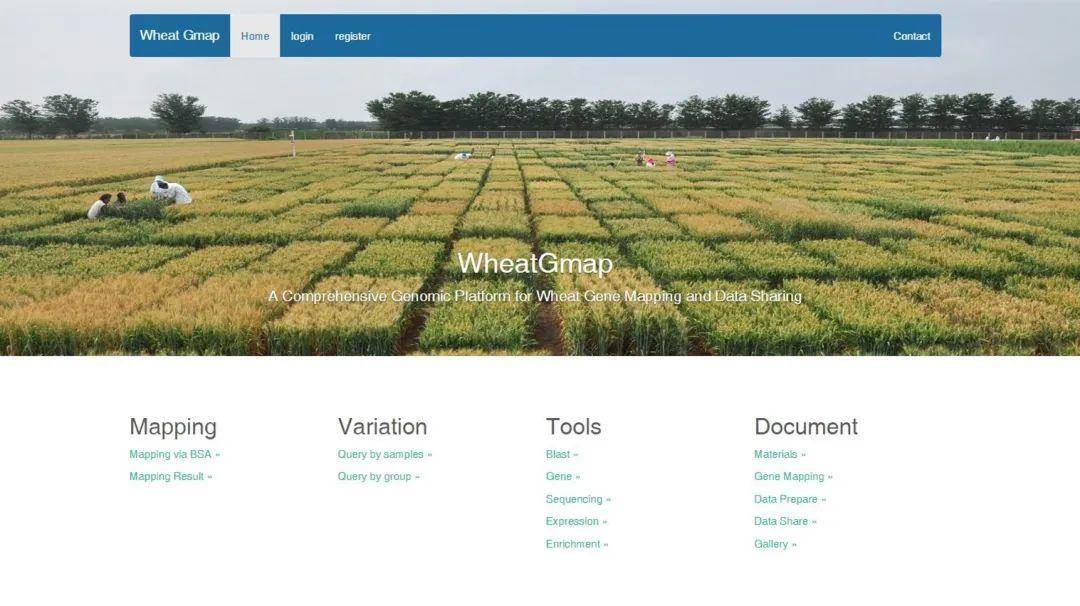Open the Enrichment tool link
The height and width of the screenshot is (606, 1080).
(576, 544)
